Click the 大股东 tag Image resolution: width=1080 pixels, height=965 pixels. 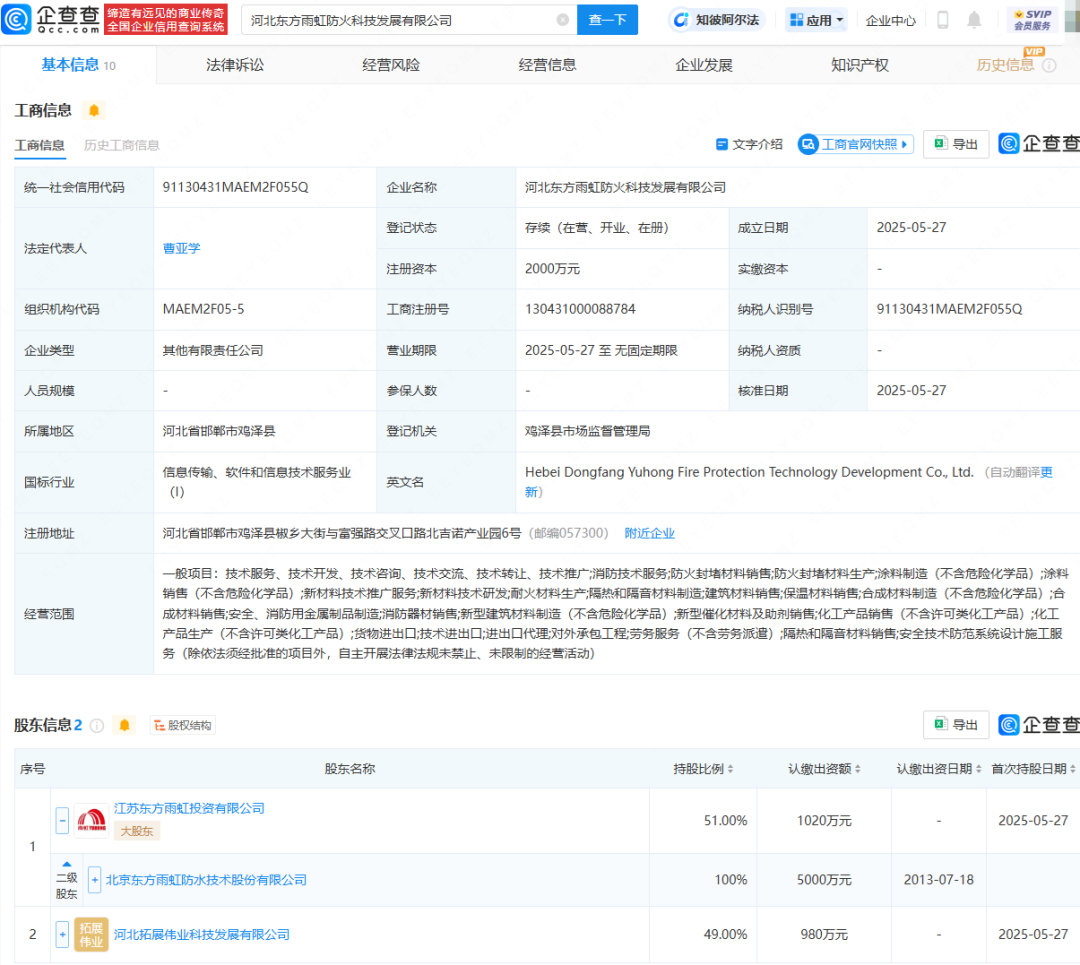pyautogui.click(x=137, y=831)
